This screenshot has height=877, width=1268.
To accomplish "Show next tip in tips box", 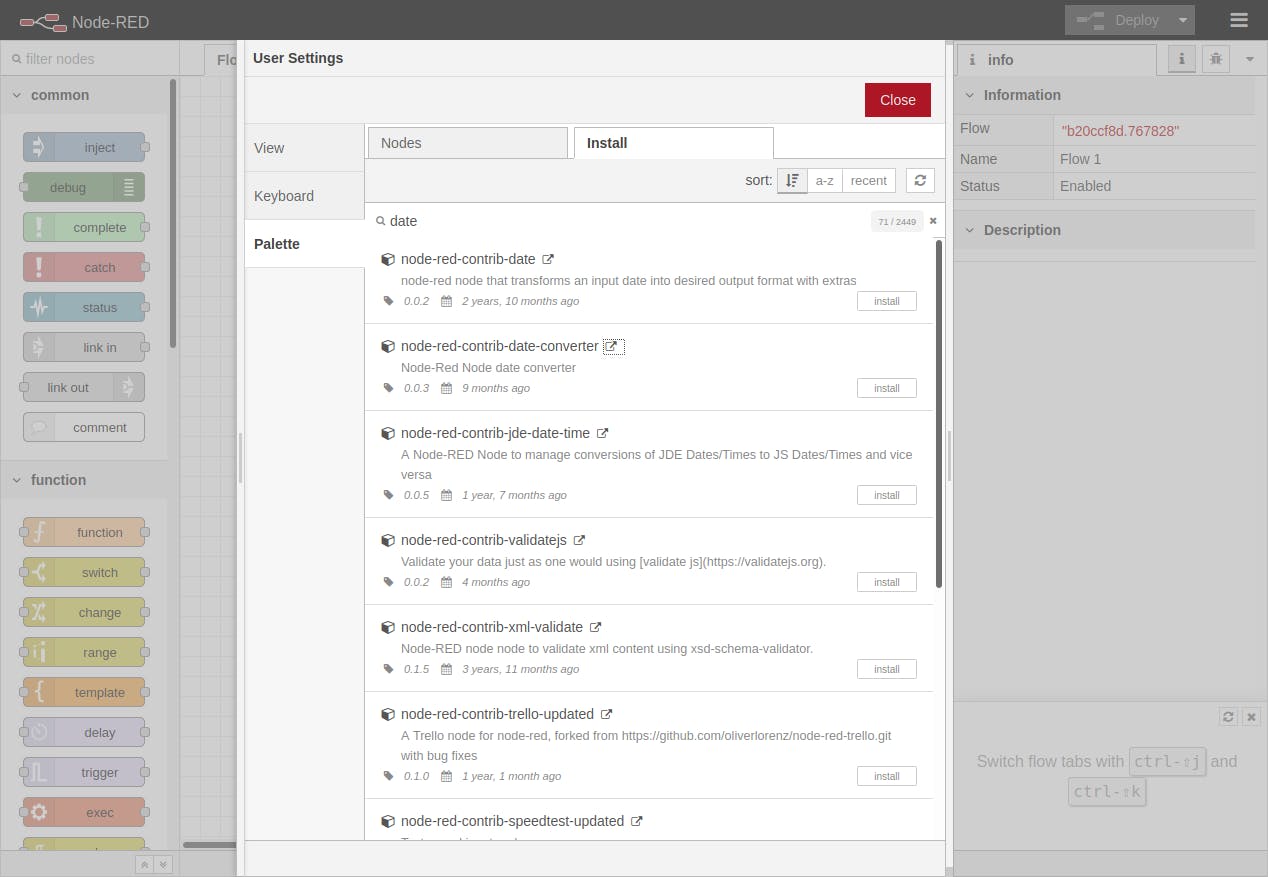I will click(1228, 717).
